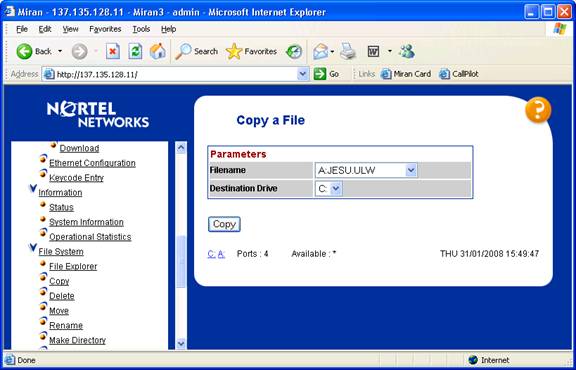
Task: Open the Help menu
Action: pos(168,29)
